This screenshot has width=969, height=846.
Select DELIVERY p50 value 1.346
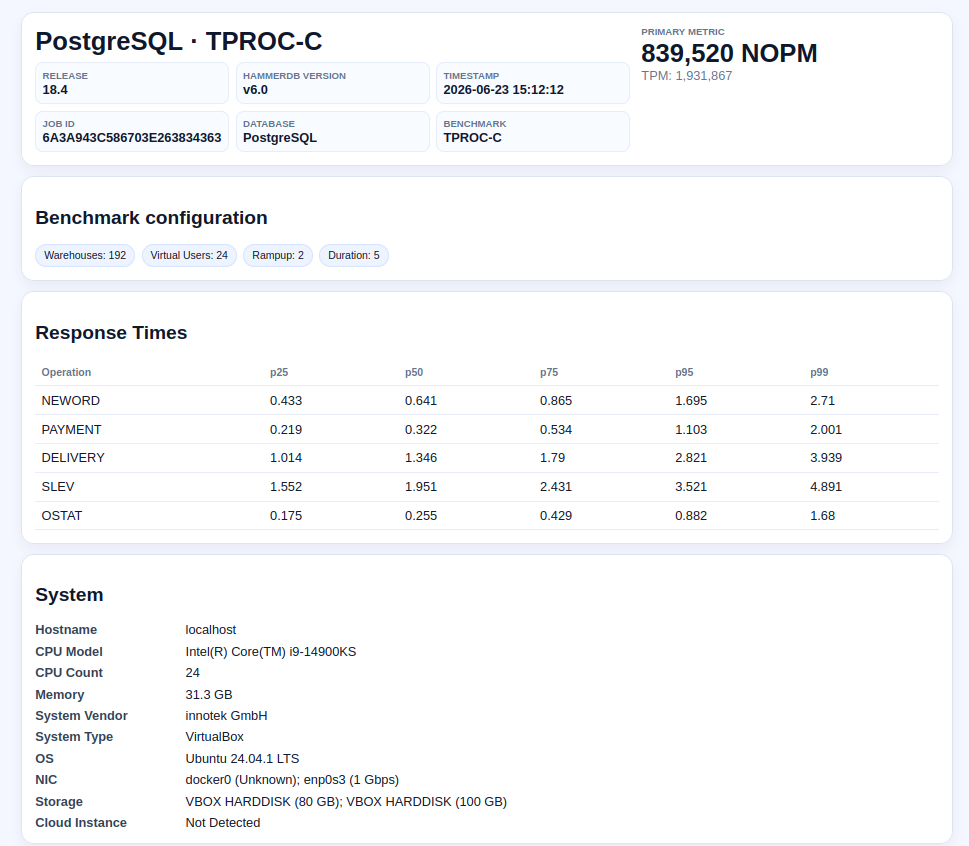421,457
